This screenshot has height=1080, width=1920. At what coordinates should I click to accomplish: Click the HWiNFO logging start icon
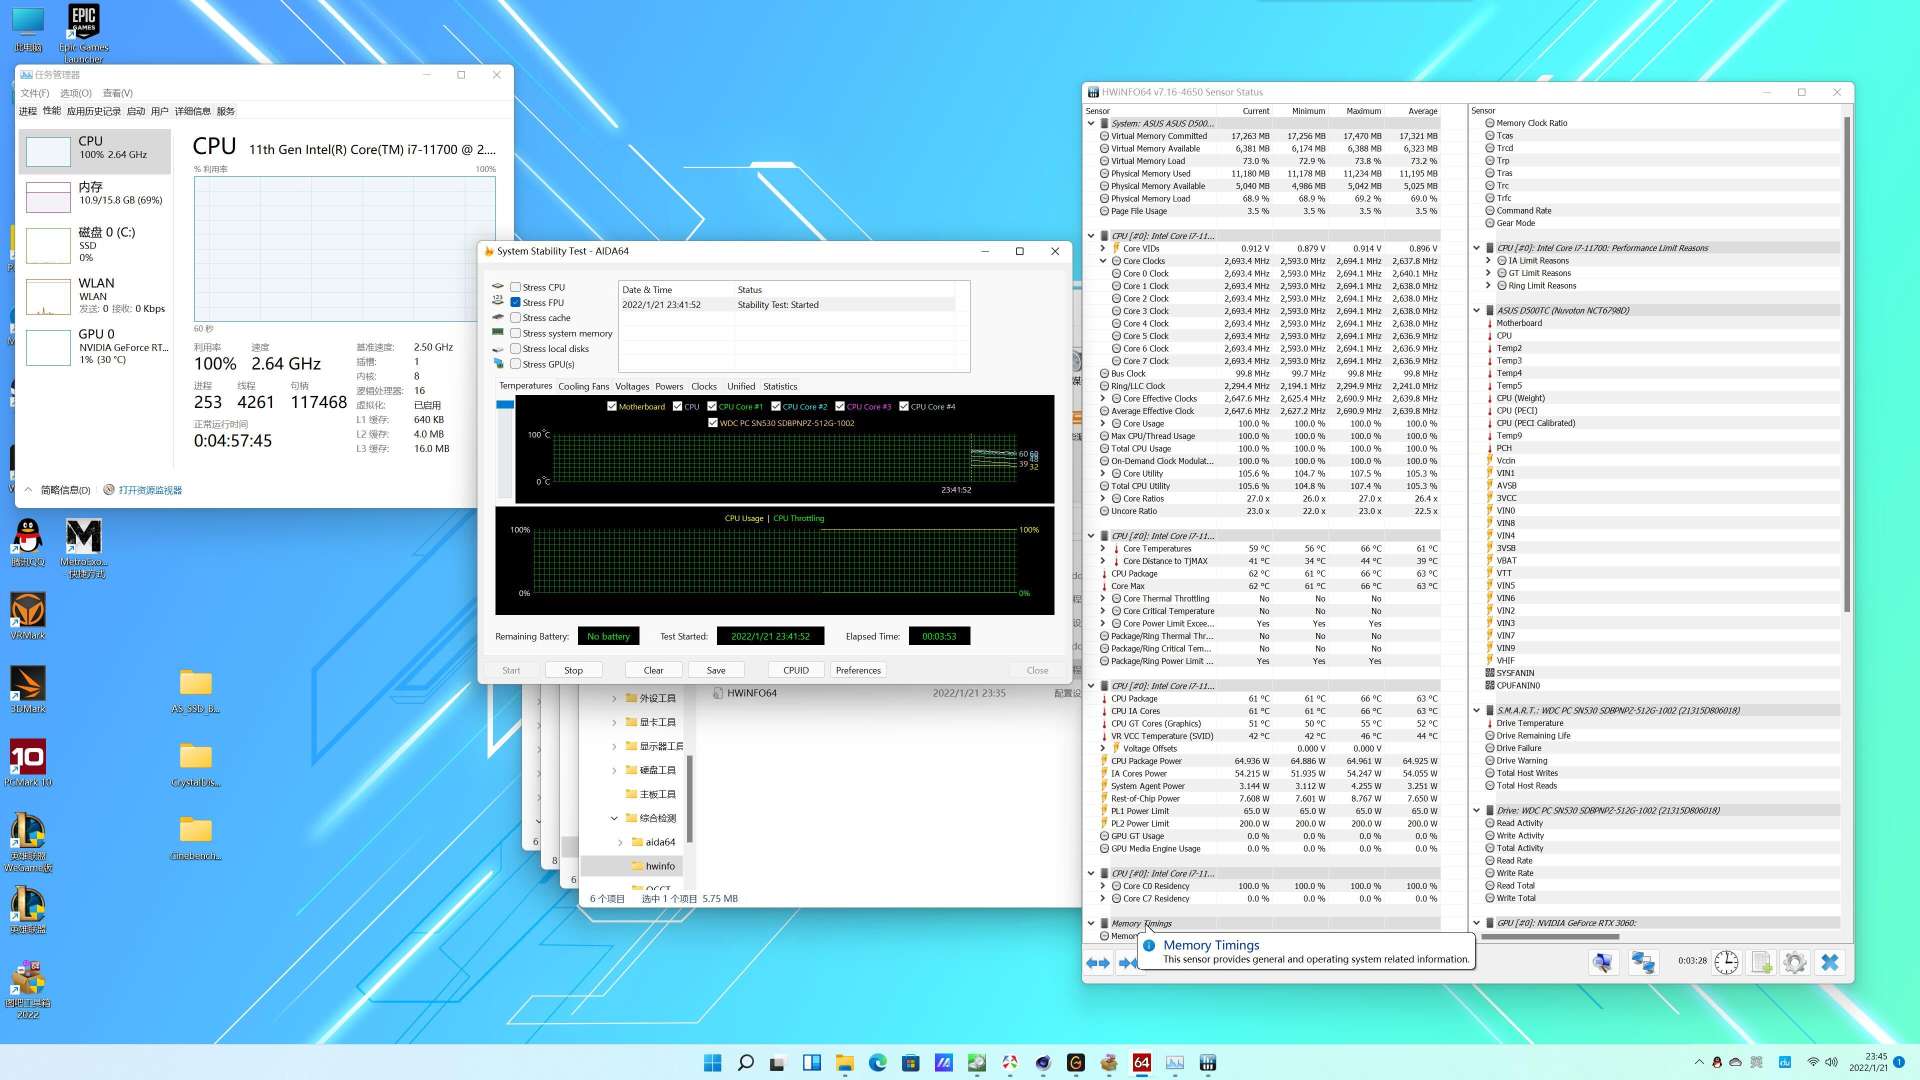[1761, 962]
